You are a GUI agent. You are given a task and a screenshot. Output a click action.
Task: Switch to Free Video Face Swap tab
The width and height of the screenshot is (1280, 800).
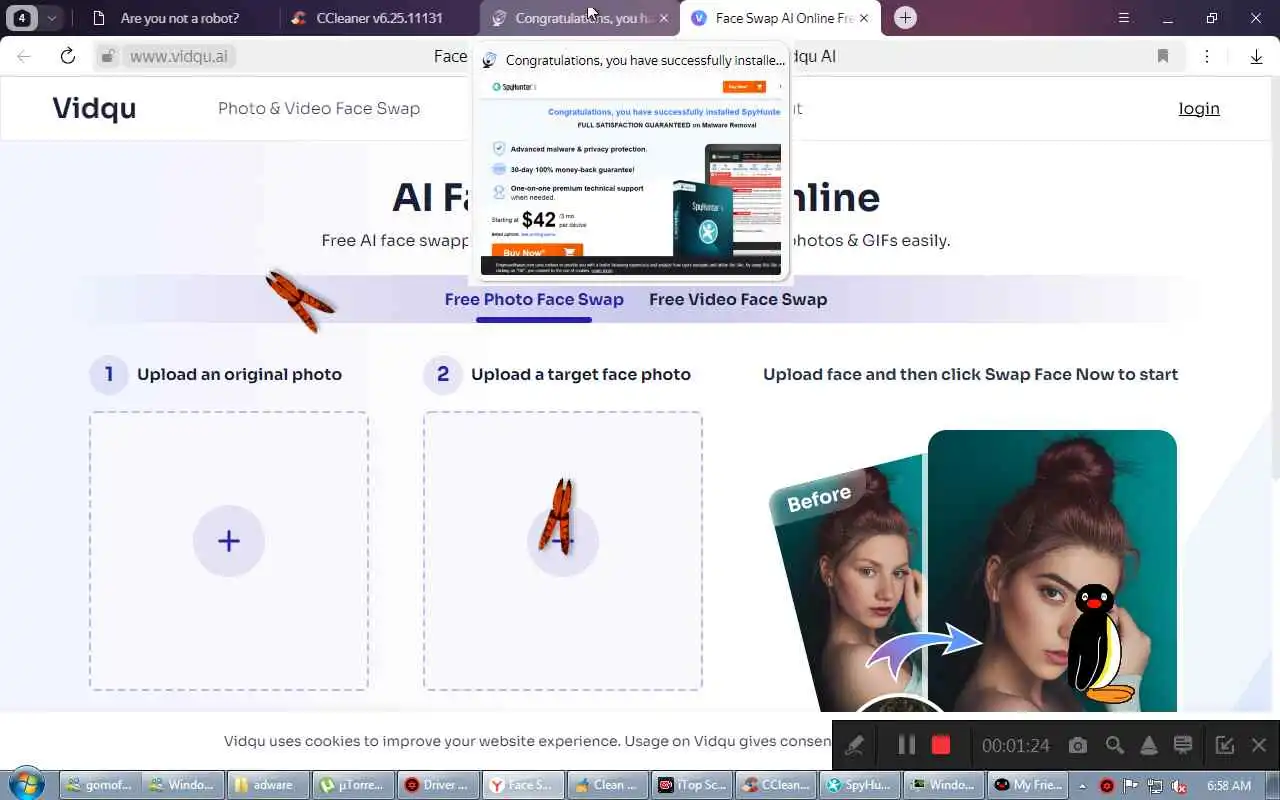[738, 299]
